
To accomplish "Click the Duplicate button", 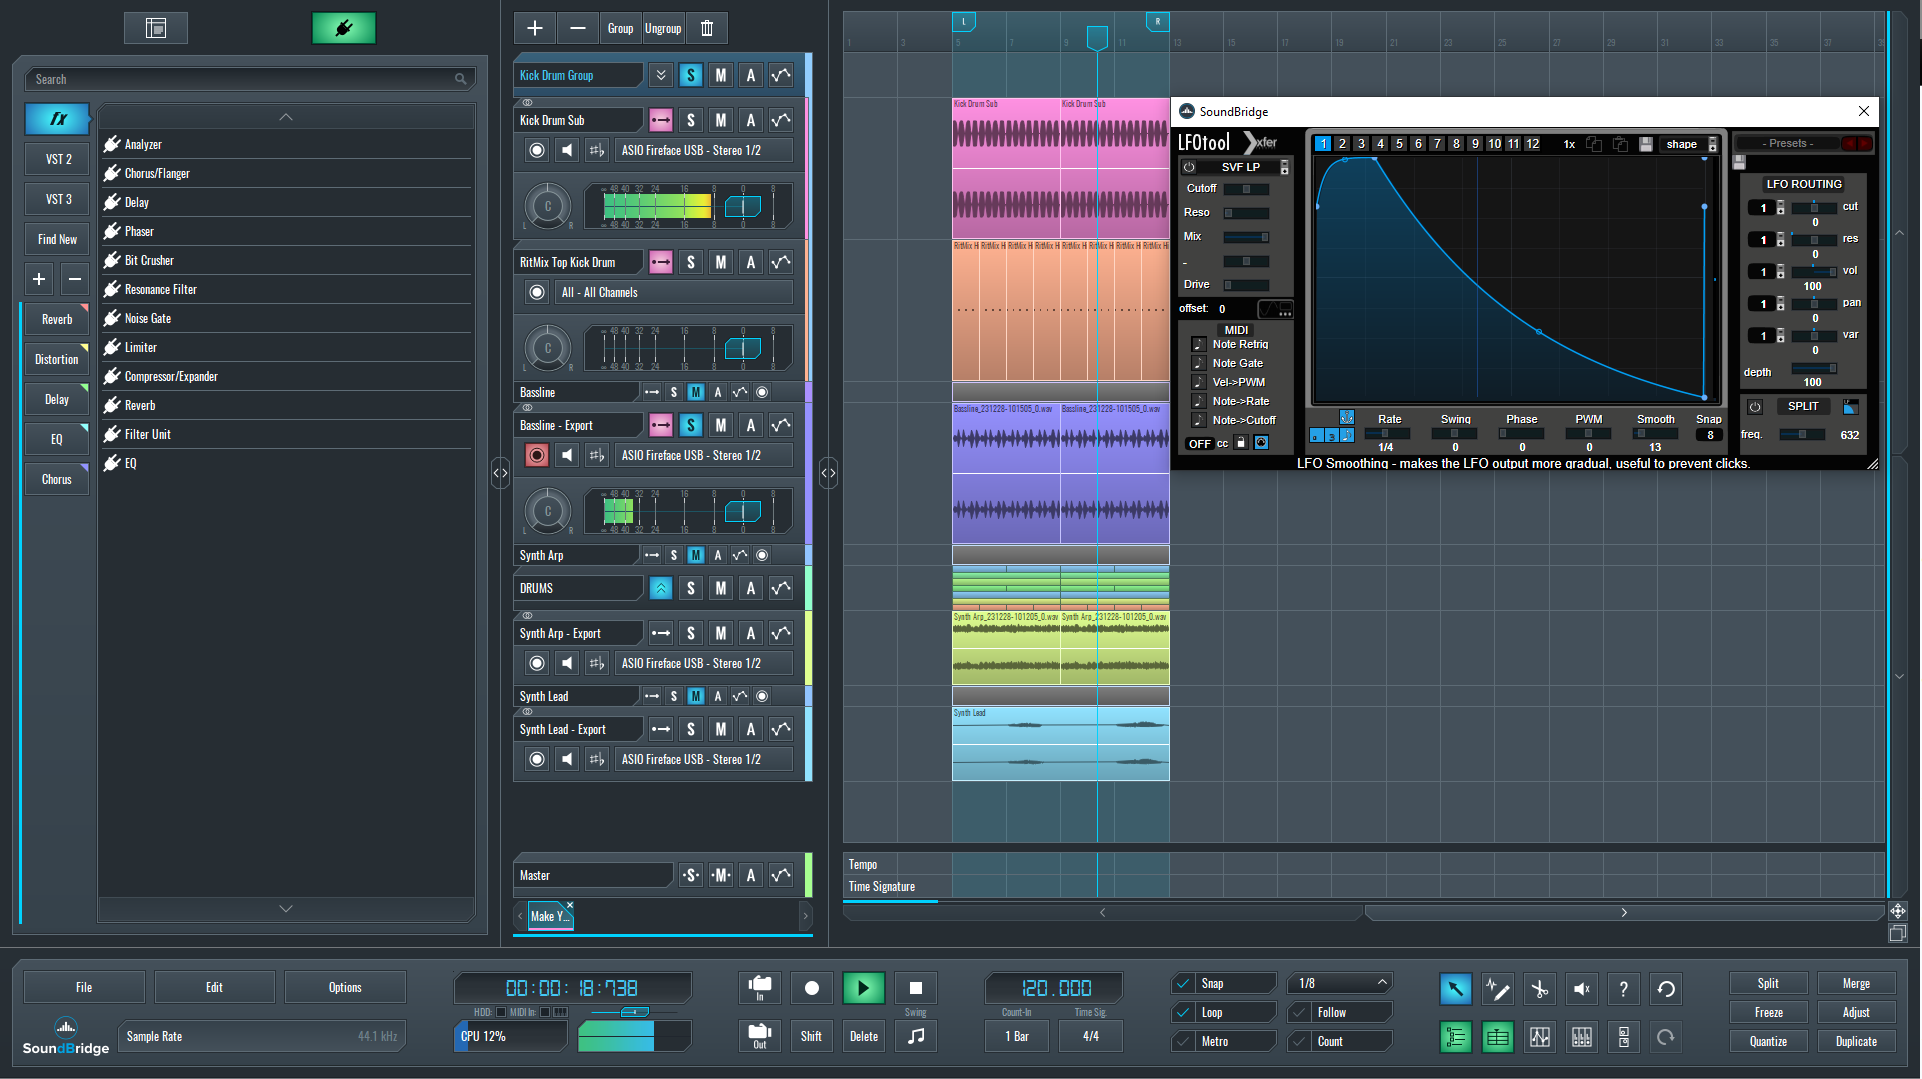I will pyautogui.click(x=1856, y=1042).
